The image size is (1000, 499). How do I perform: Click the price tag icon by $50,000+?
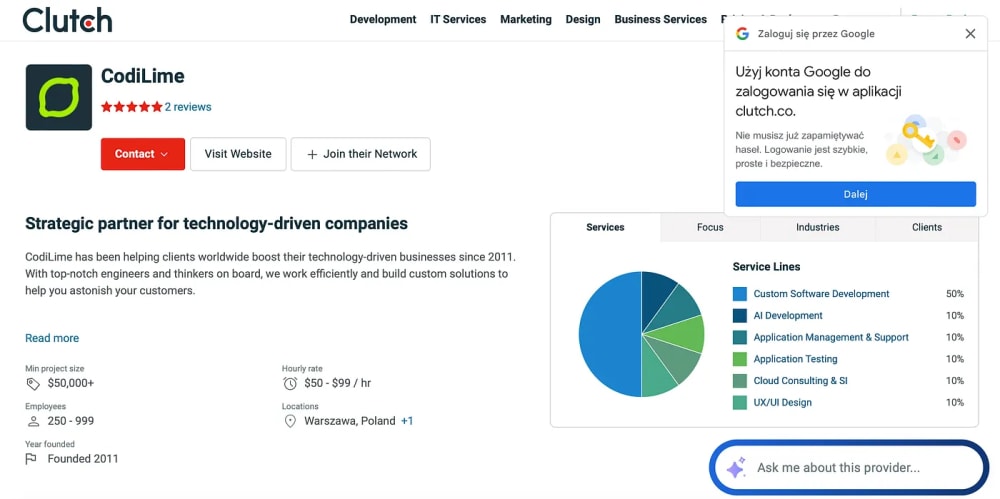point(33,384)
